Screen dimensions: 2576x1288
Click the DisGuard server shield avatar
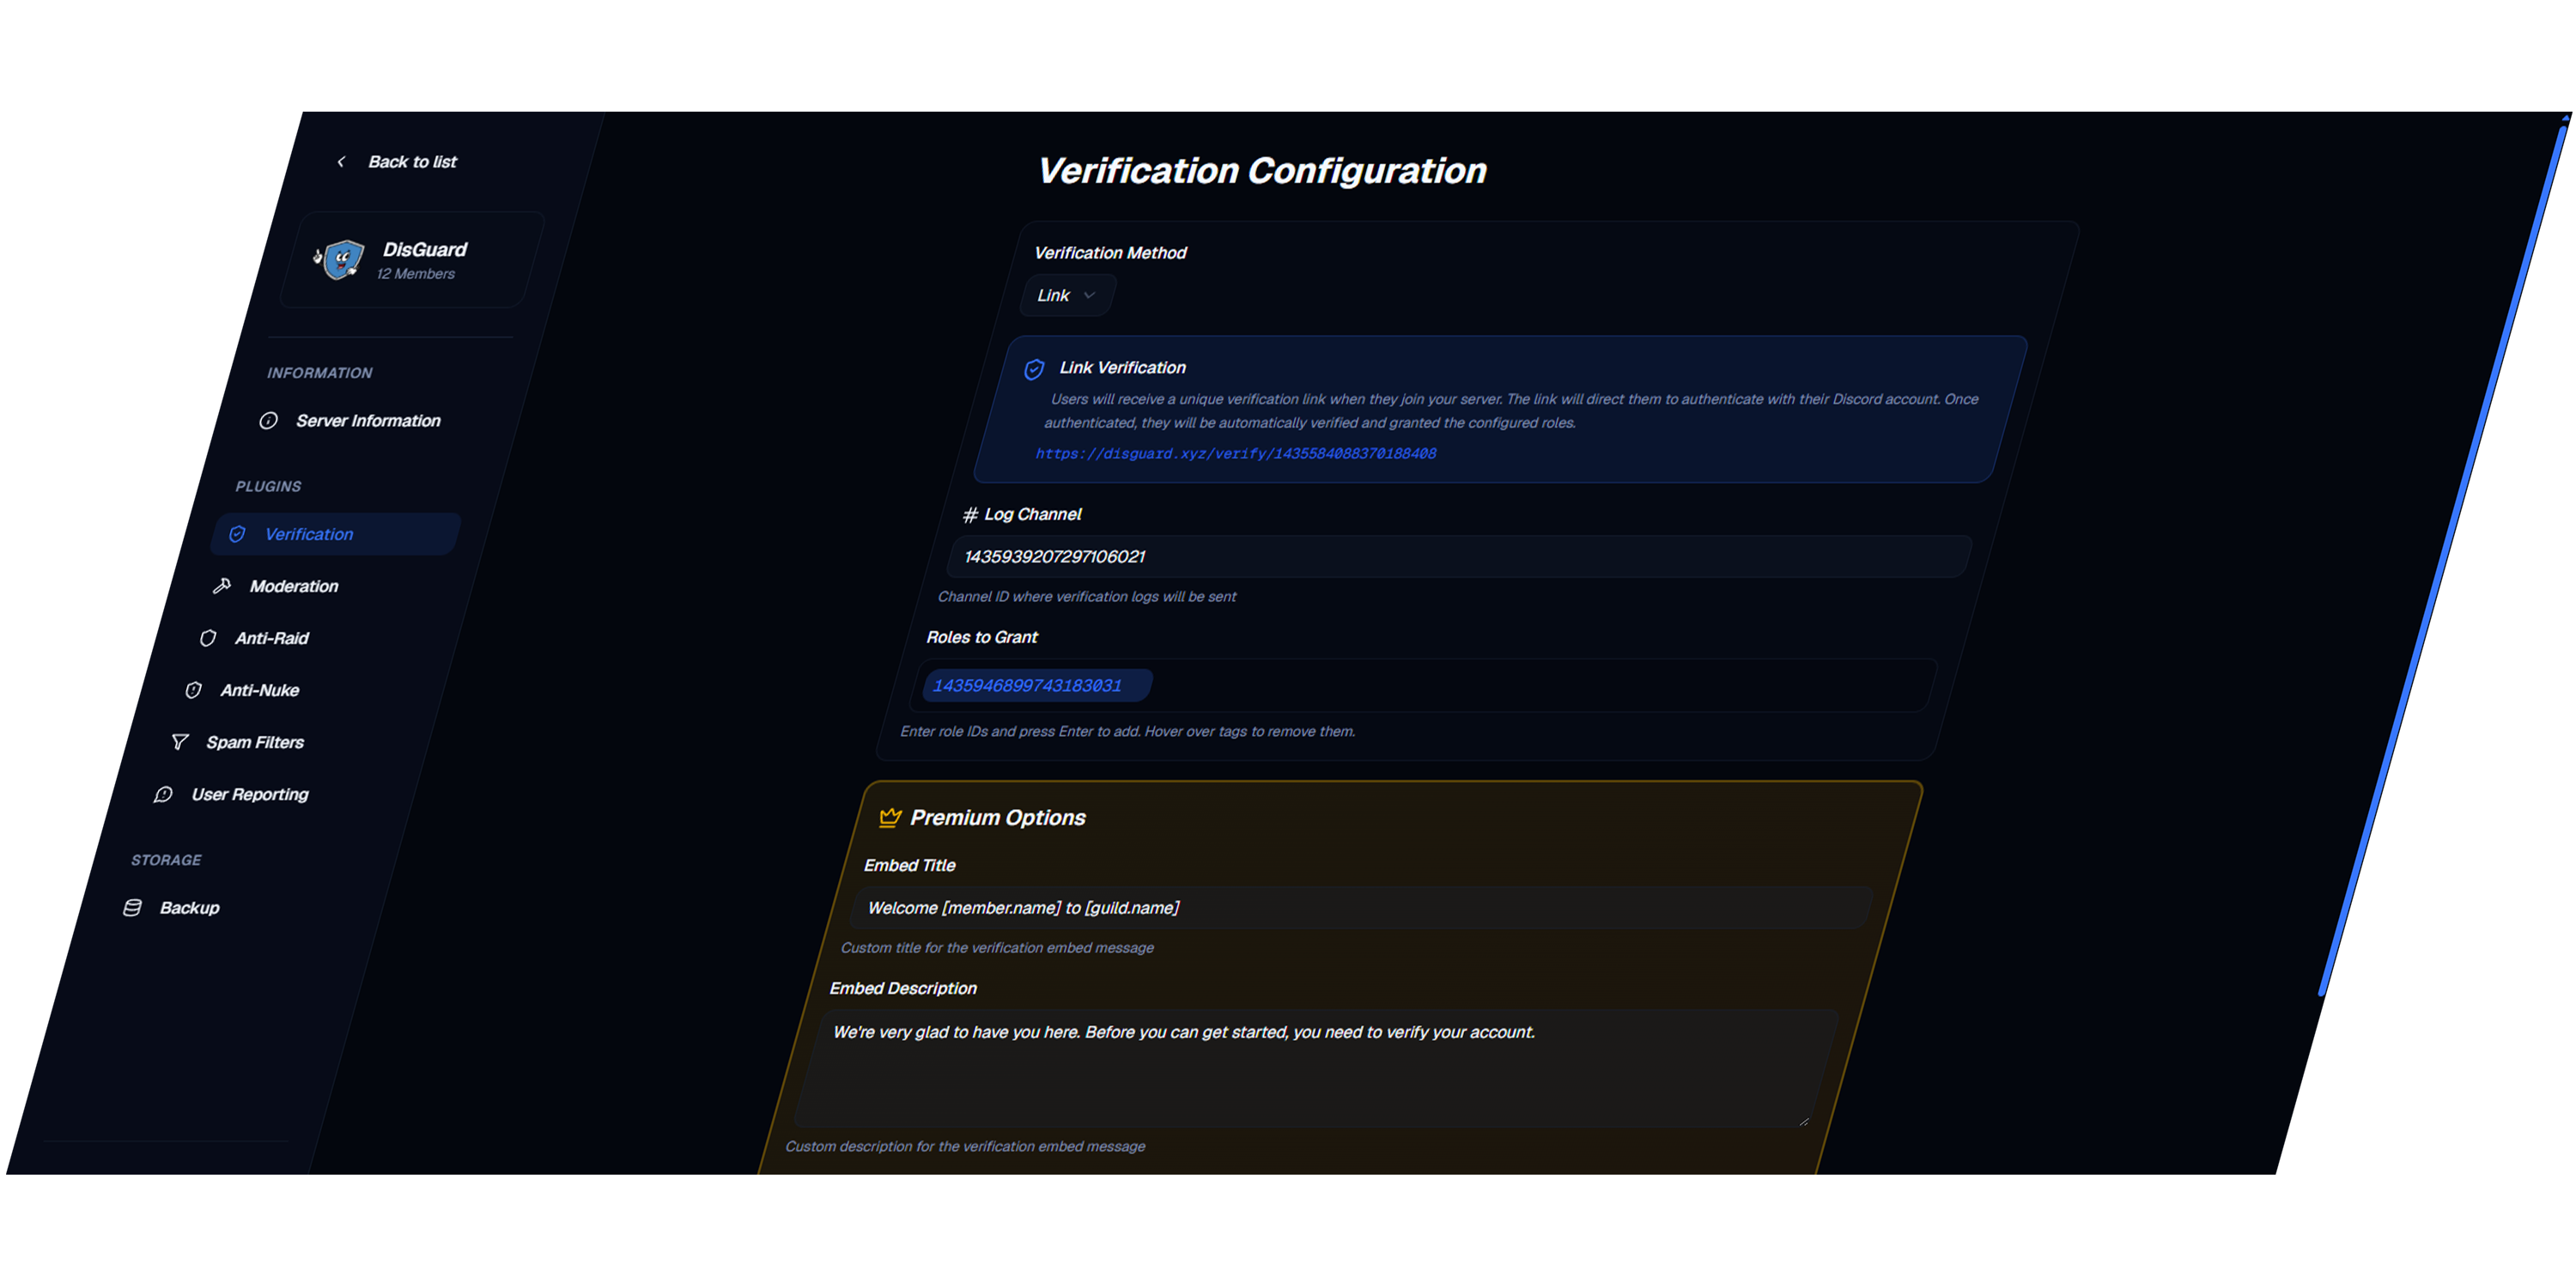[x=339, y=259]
